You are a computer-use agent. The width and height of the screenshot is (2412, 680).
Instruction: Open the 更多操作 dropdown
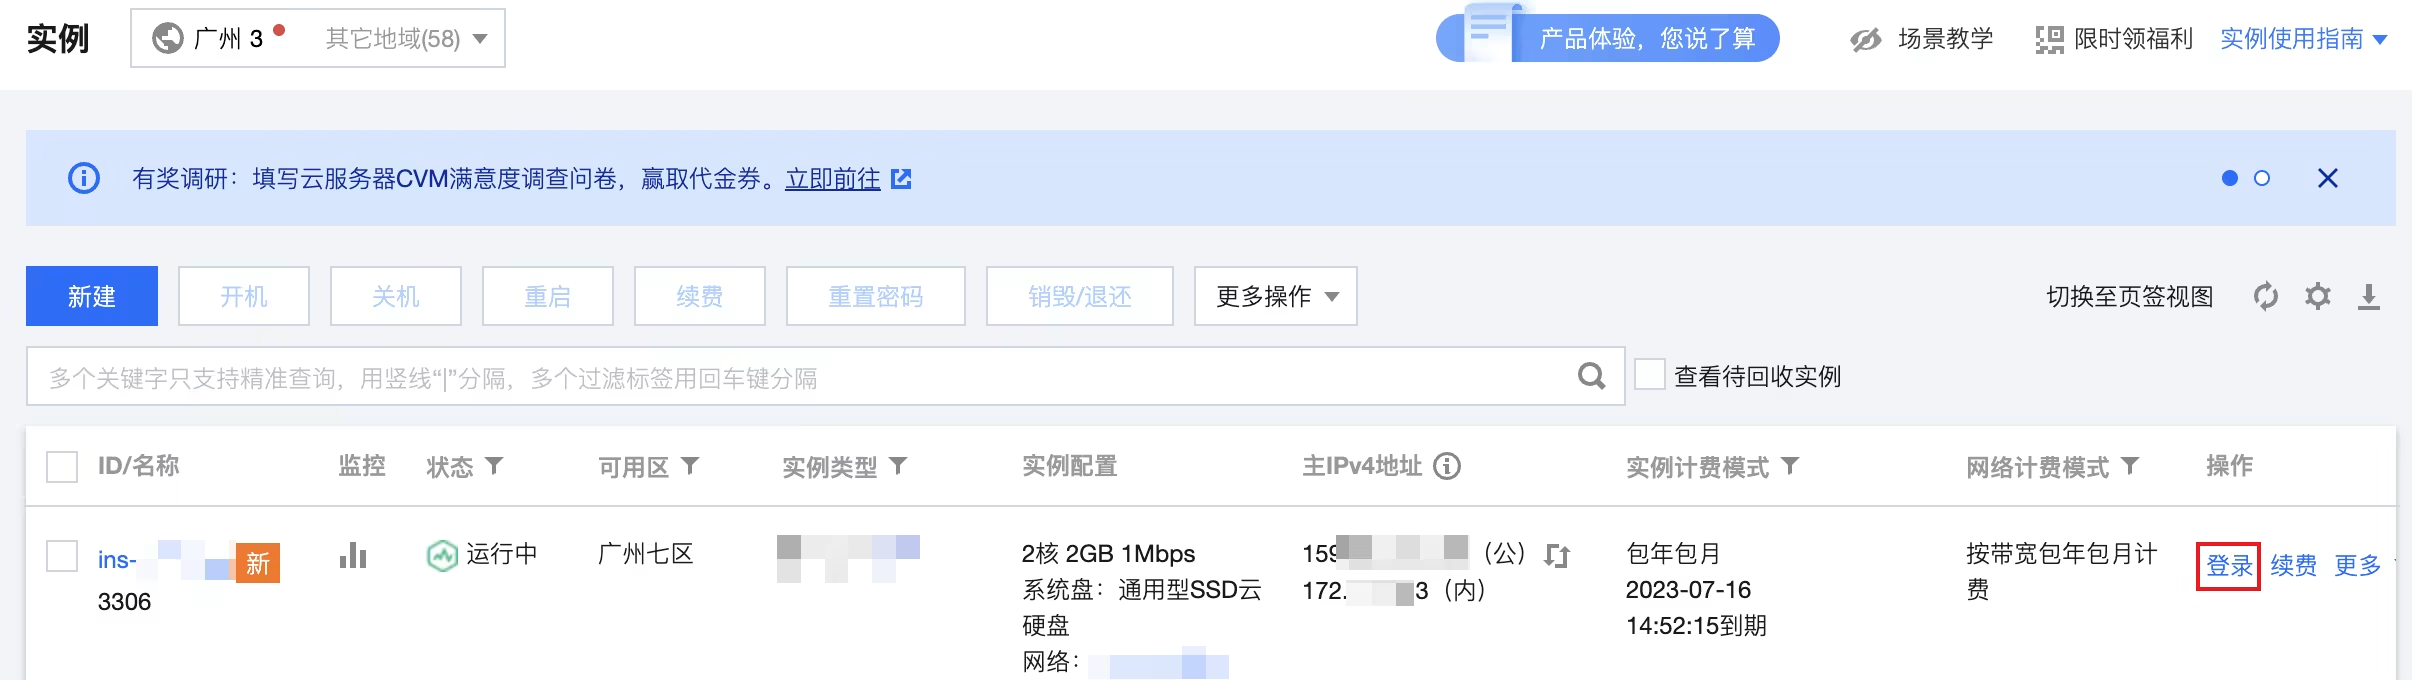(x=1275, y=296)
